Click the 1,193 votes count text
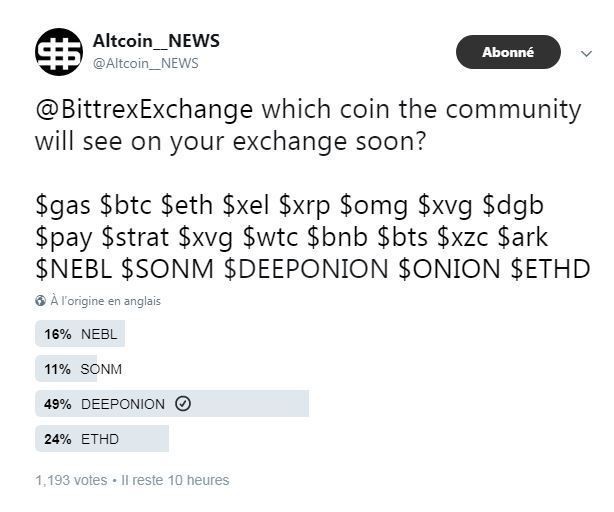Viewport: 614px width, 512px height. point(70,480)
